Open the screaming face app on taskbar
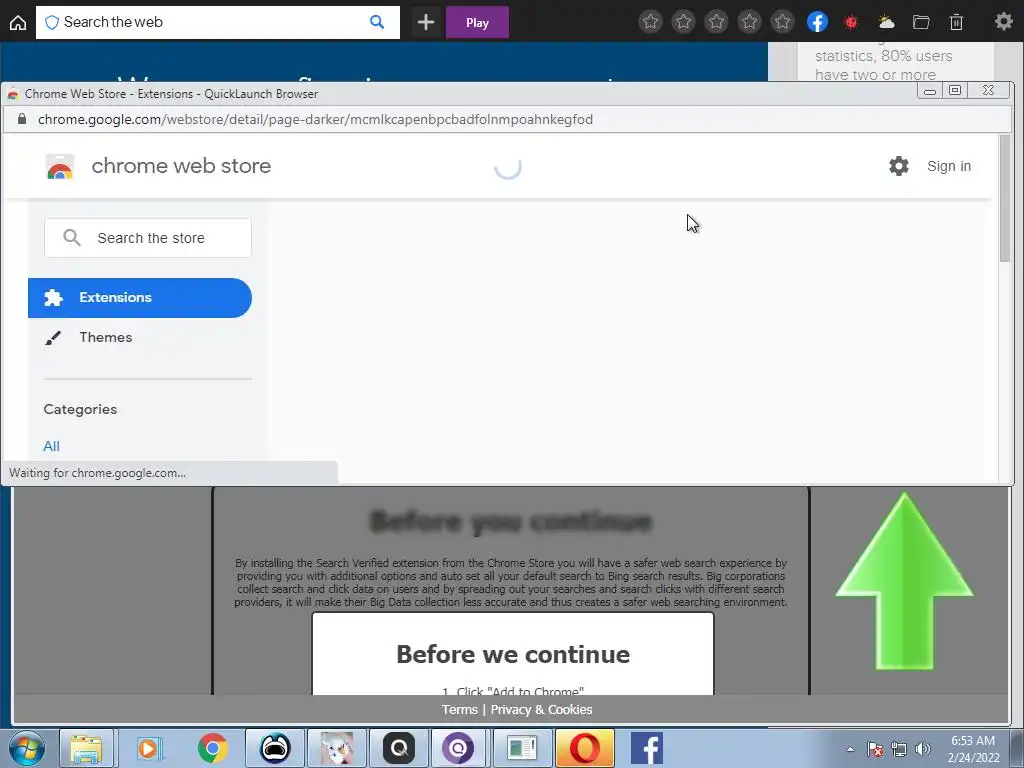Viewport: 1024px width, 768px height. point(275,748)
